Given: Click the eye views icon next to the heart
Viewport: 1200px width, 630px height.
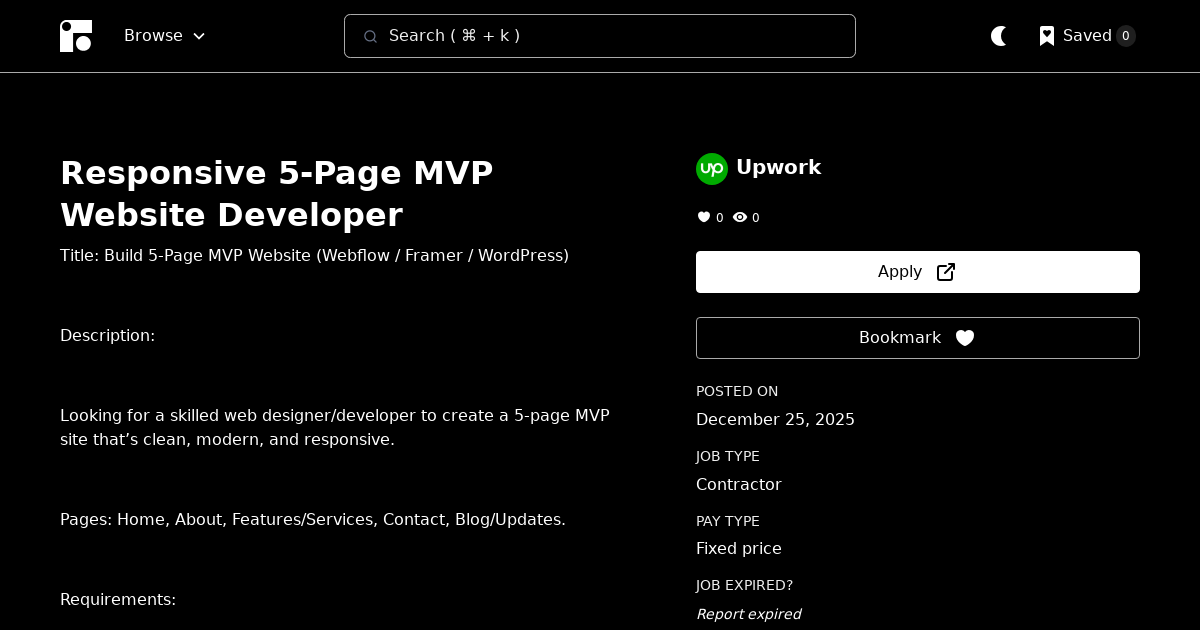Looking at the screenshot, I should [740, 217].
